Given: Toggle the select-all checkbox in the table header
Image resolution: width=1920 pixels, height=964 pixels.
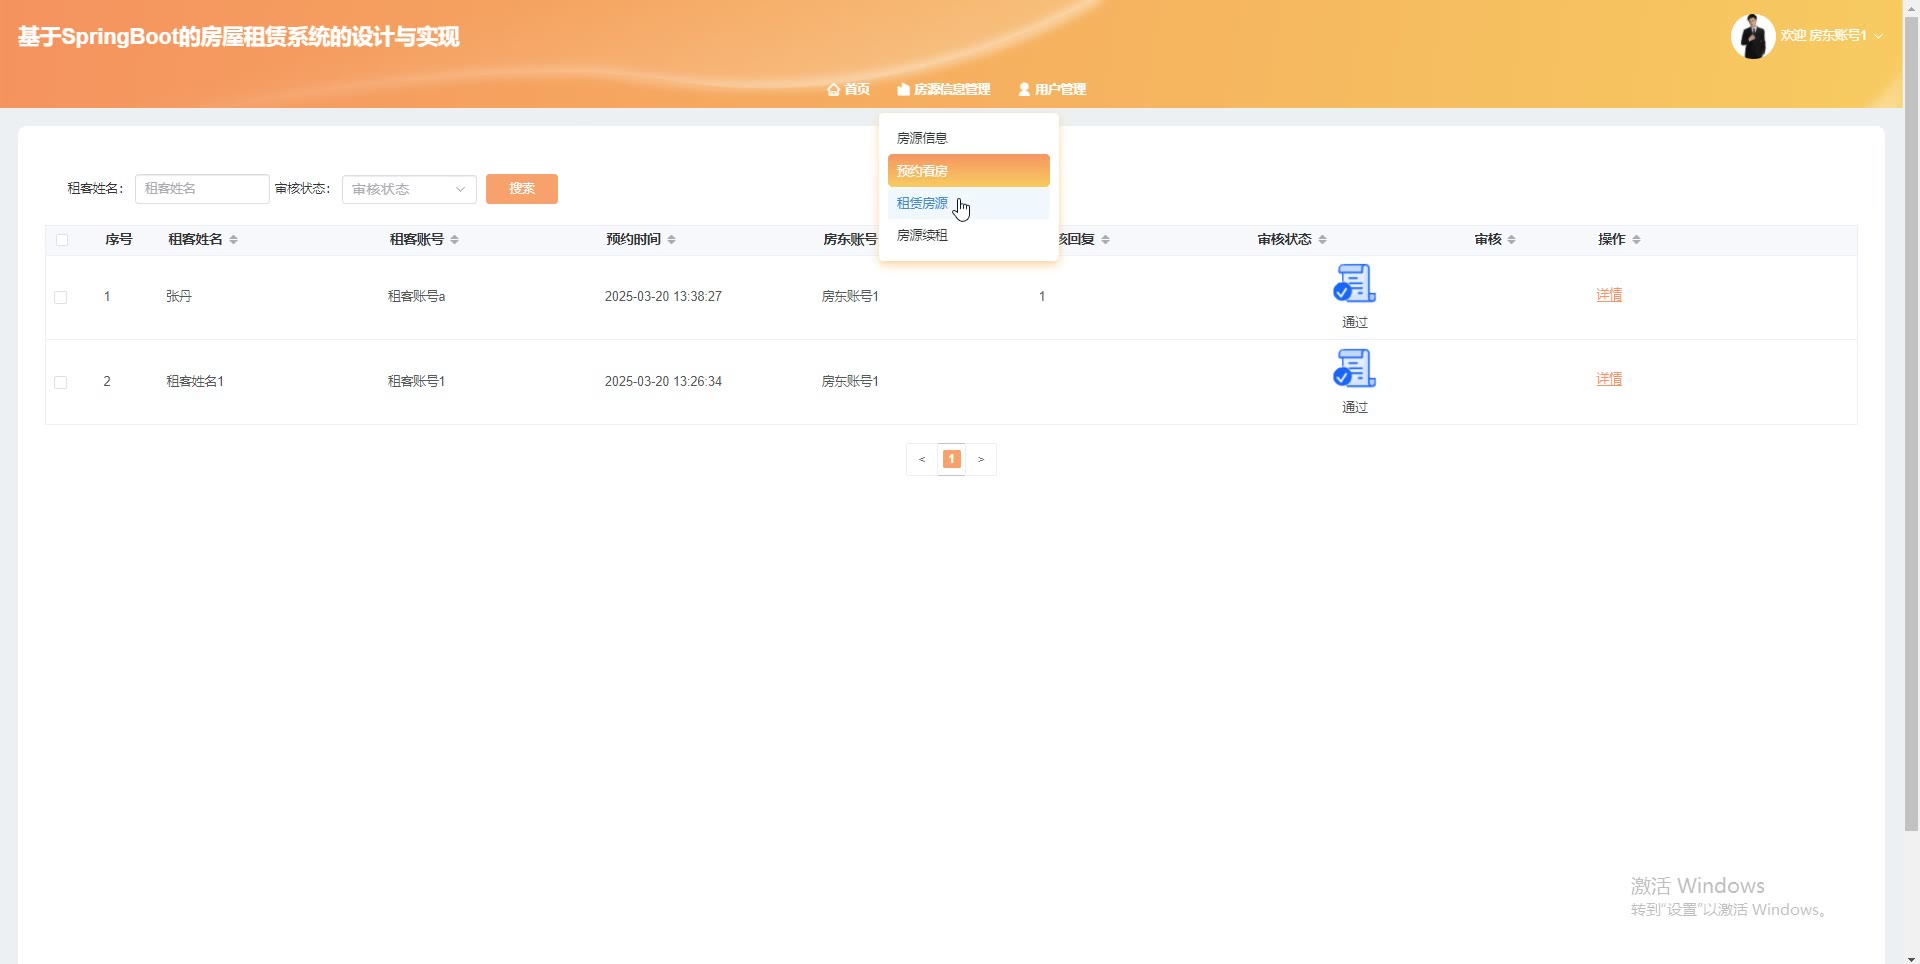Looking at the screenshot, I should click(x=62, y=240).
